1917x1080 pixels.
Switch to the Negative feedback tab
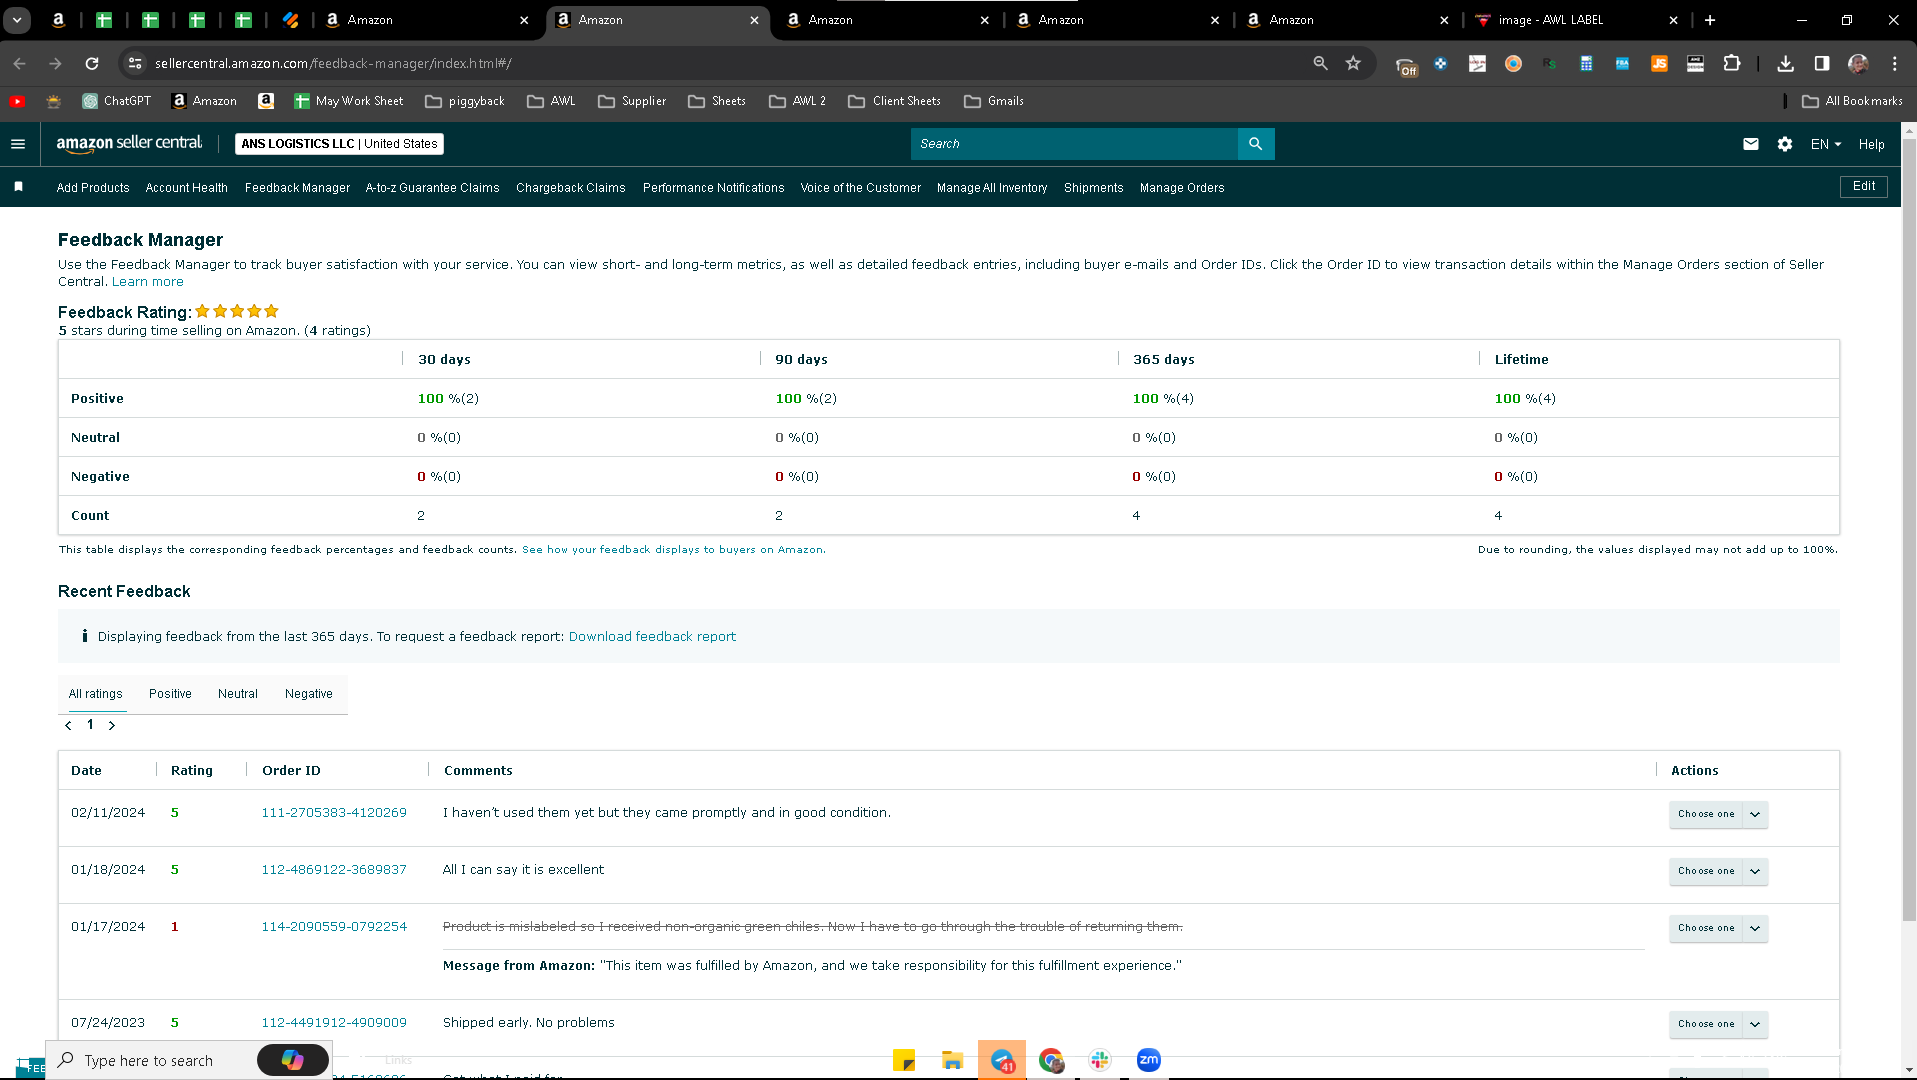click(x=309, y=694)
